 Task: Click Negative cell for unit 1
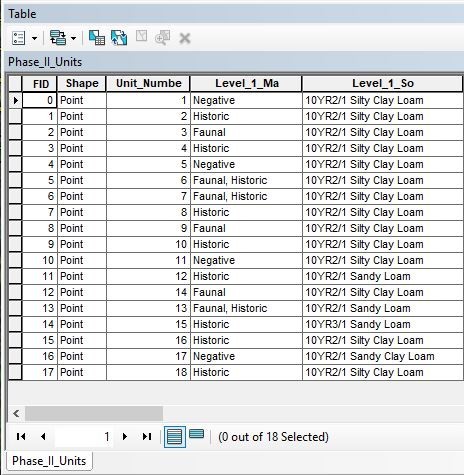coord(246,100)
